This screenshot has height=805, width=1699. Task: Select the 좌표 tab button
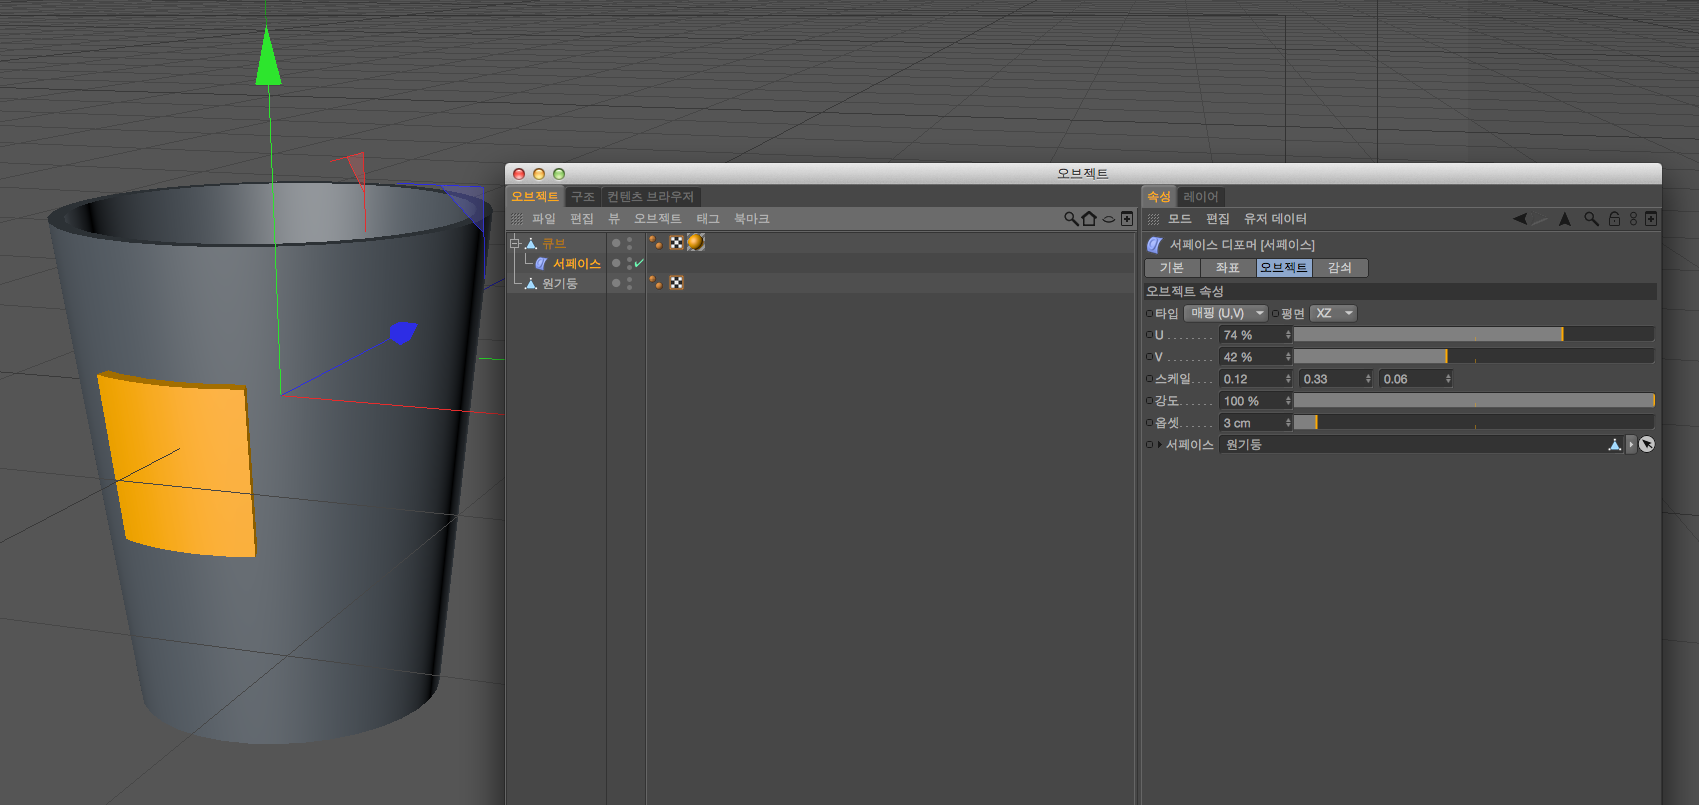click(1228, 268)
